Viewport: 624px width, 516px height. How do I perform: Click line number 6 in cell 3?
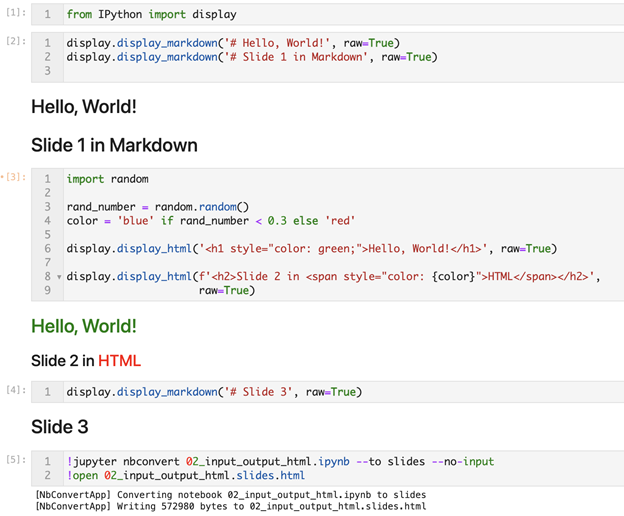tap(48, 249)
